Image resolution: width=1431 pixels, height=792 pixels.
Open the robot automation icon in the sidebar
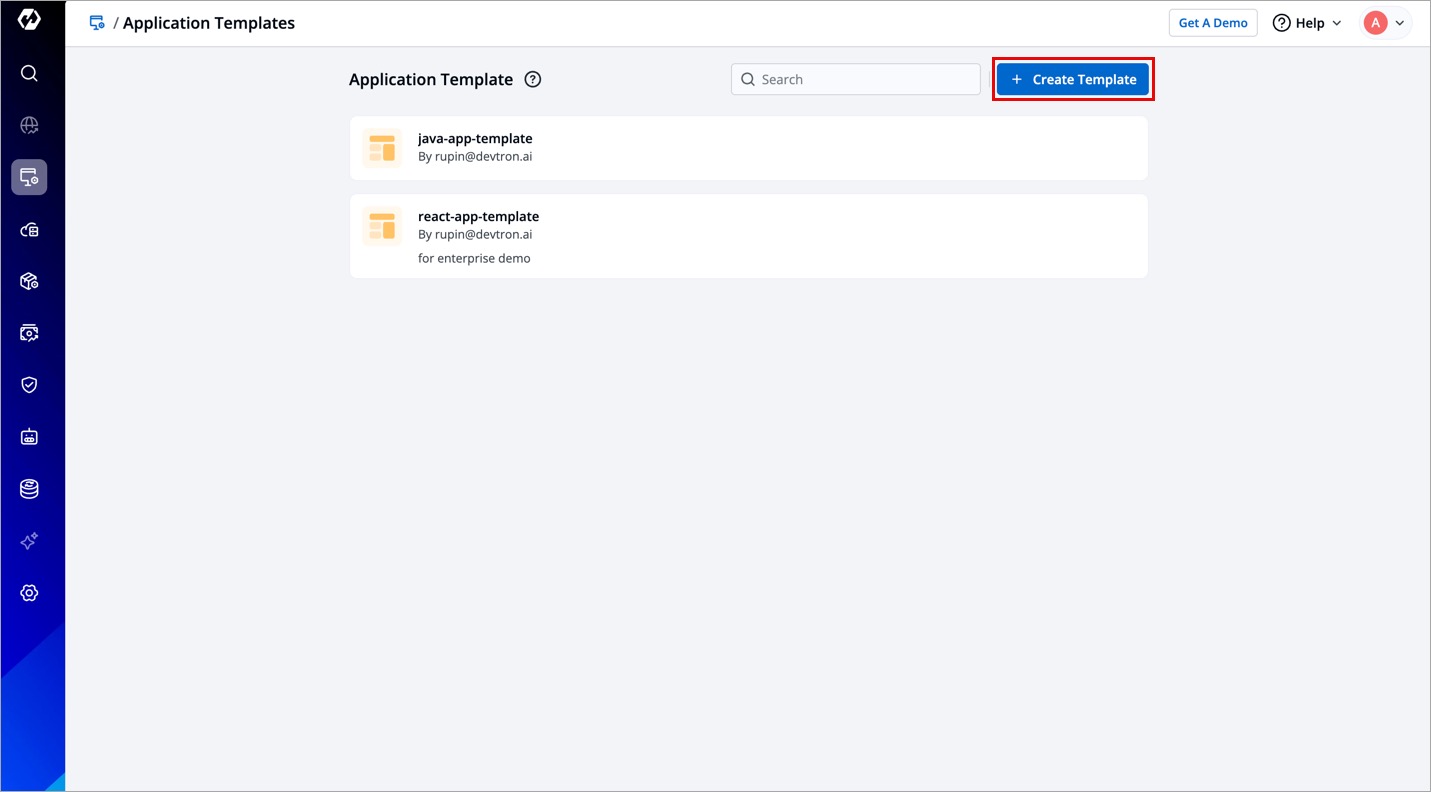click(29, 437)
